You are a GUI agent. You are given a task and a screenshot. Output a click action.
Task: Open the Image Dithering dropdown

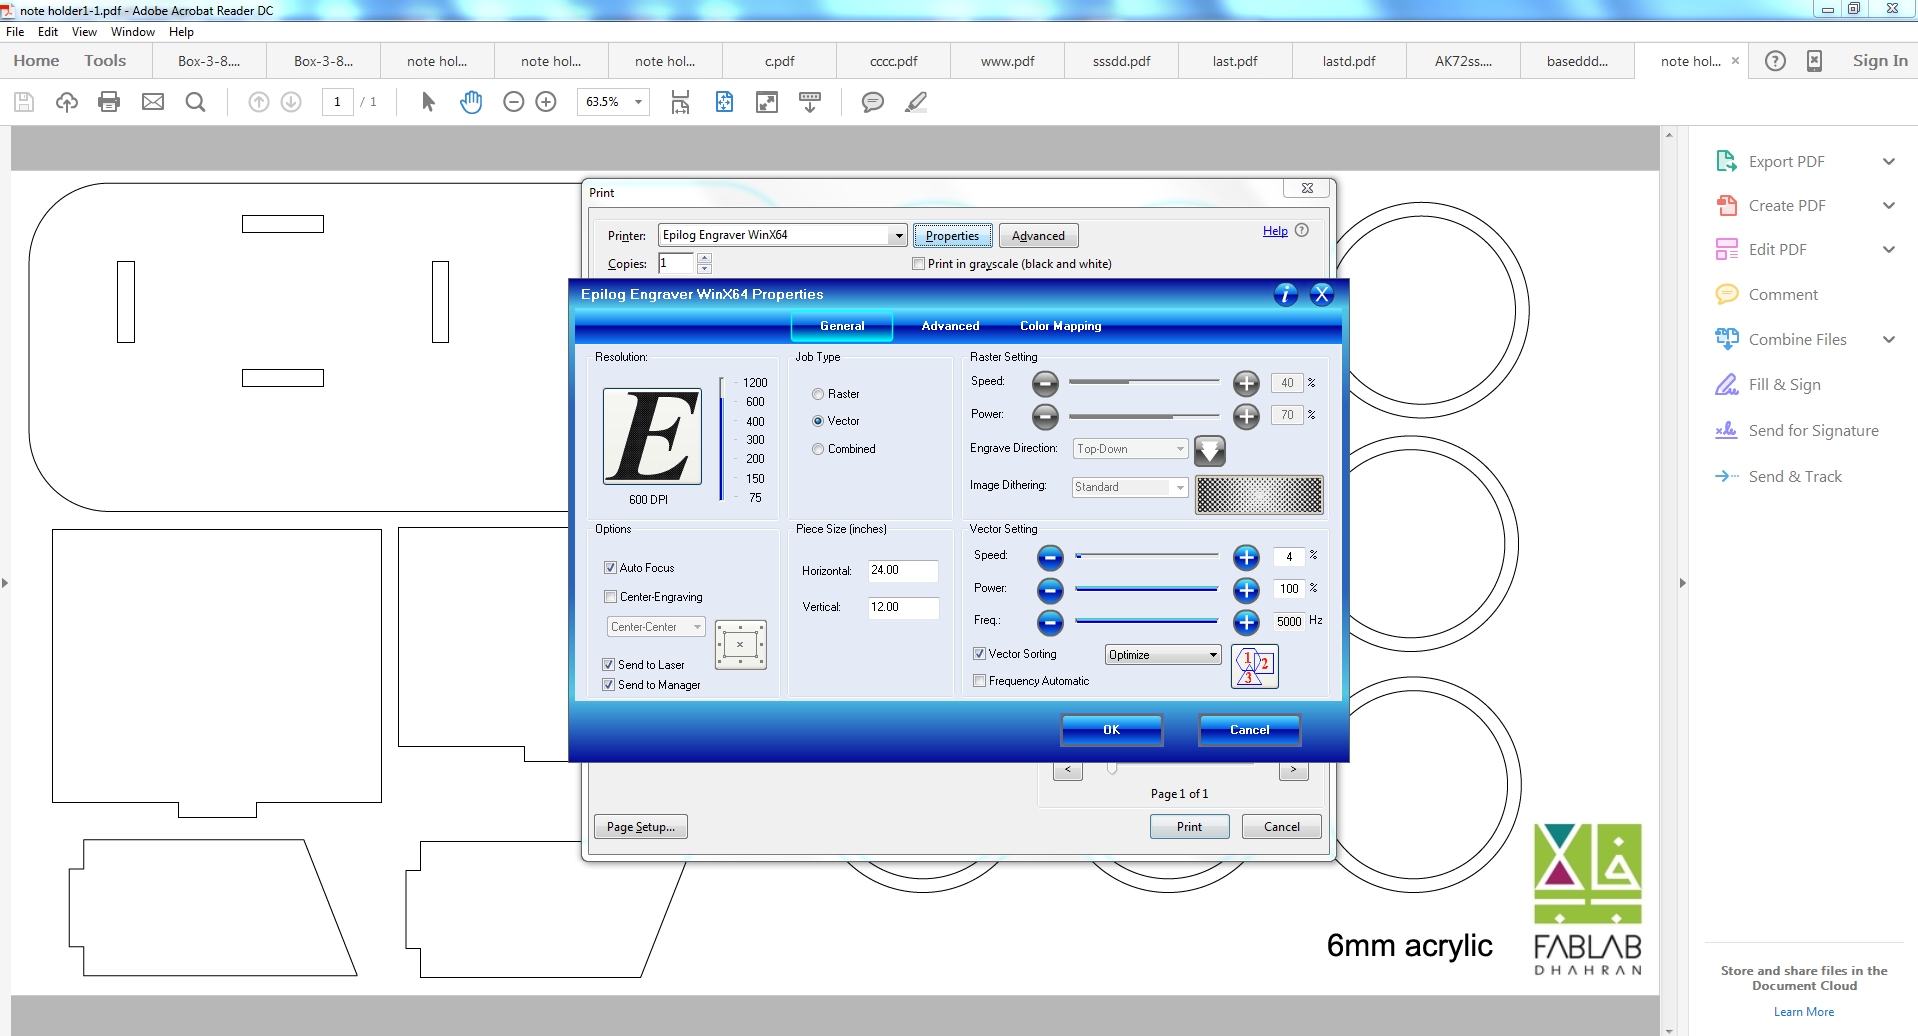point(1130,487)
